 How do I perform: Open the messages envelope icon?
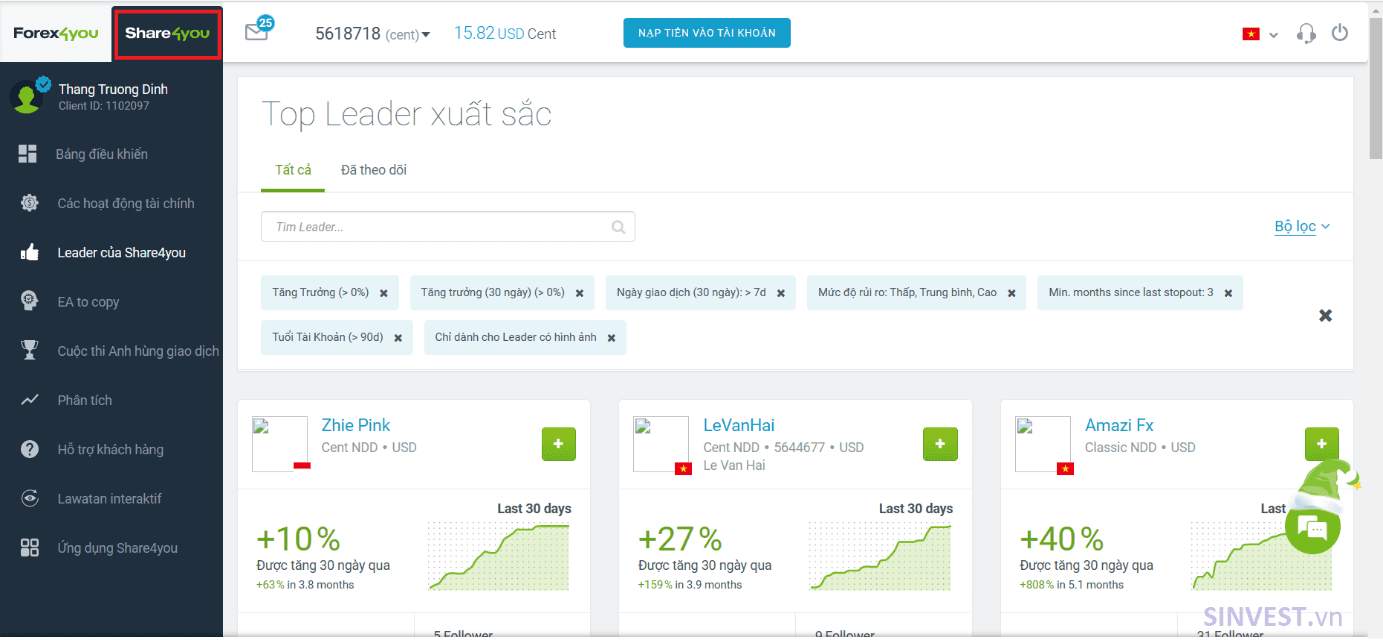point(256,32)
